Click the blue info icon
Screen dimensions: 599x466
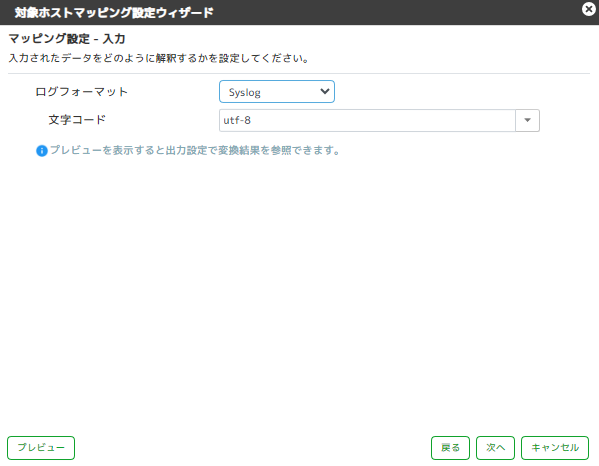42,151
